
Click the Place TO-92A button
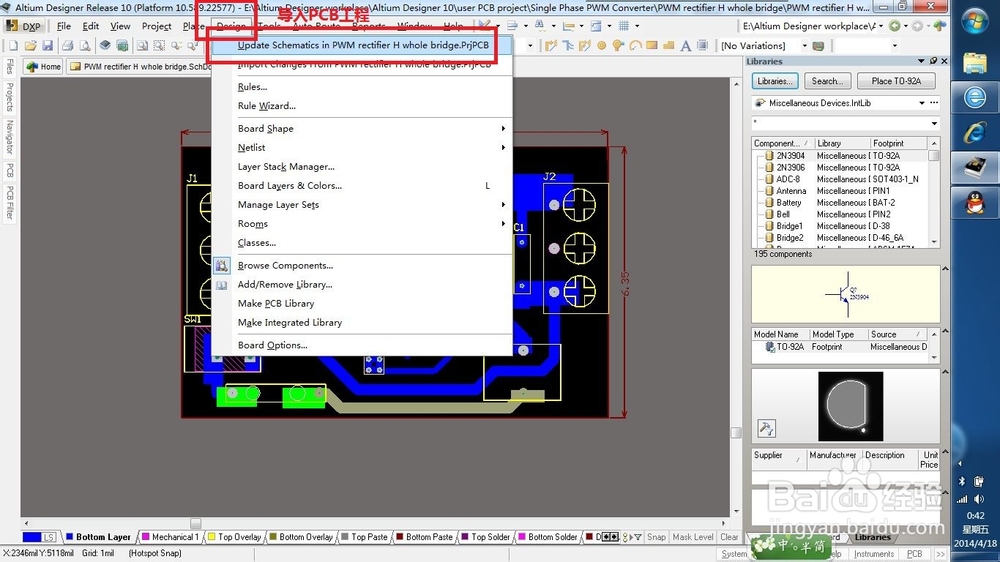[896, 81]
